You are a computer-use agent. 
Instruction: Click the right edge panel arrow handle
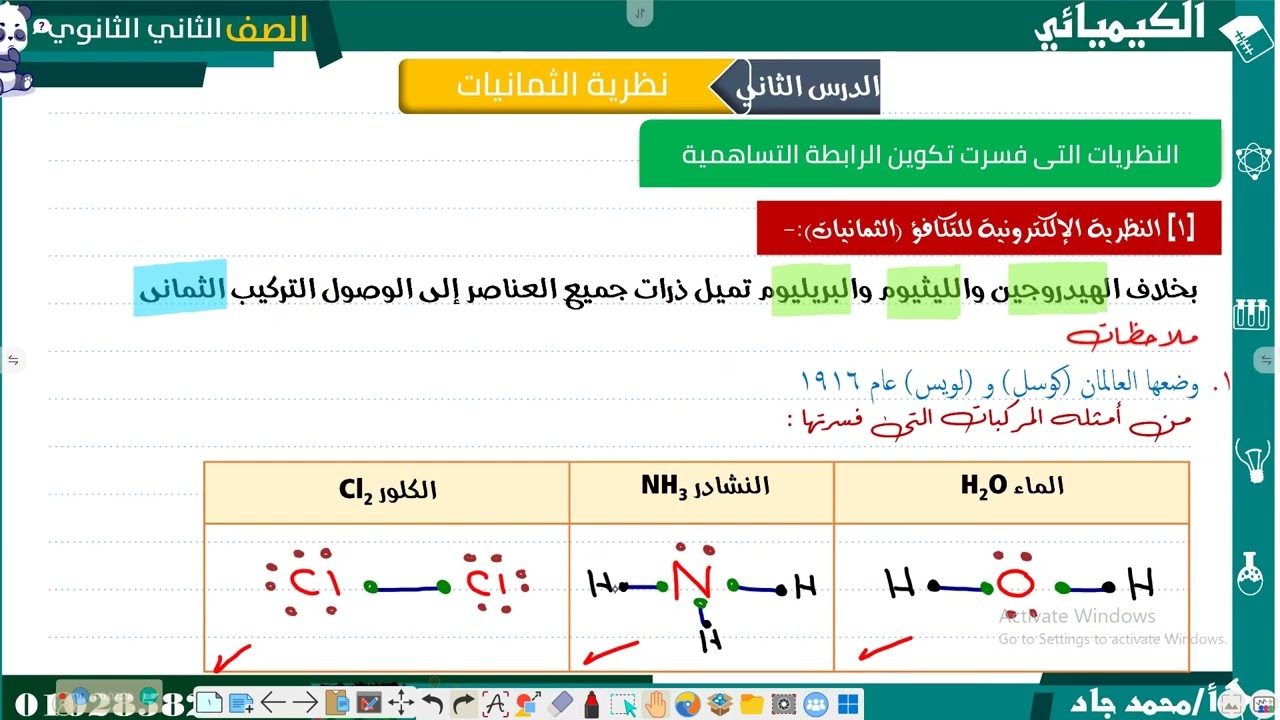pos(1267,360)
